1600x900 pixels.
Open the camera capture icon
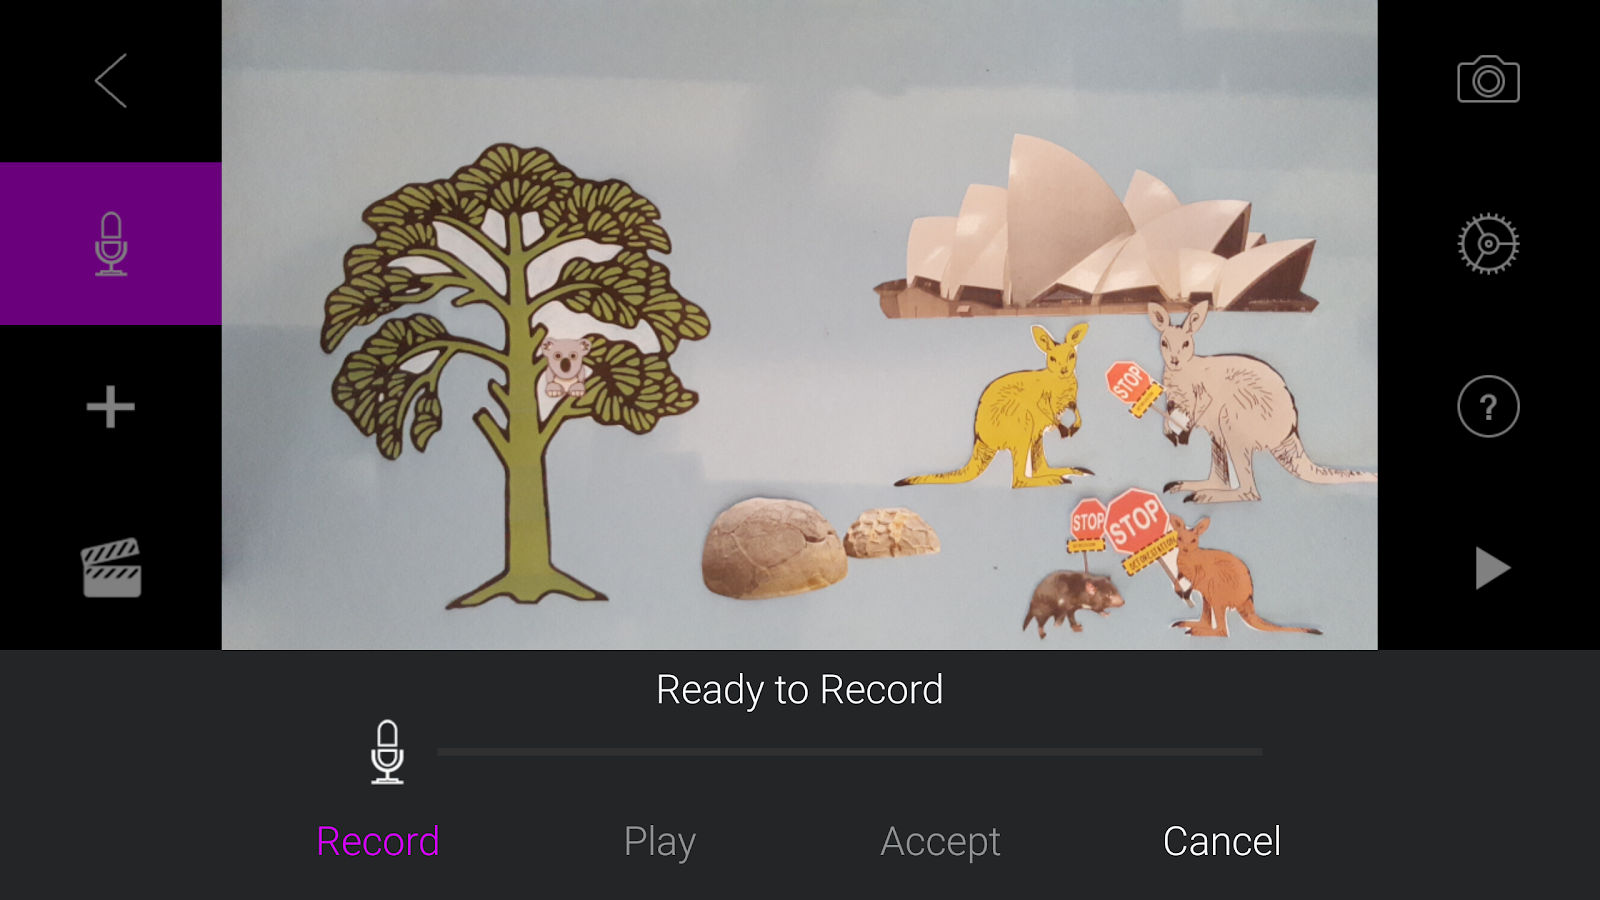click(1488, 80)
